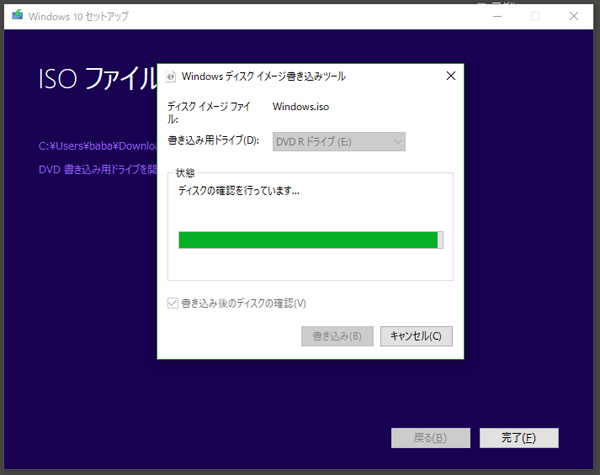Click the 状態 group label
The image size is (600, 475).
pos(185,173)
